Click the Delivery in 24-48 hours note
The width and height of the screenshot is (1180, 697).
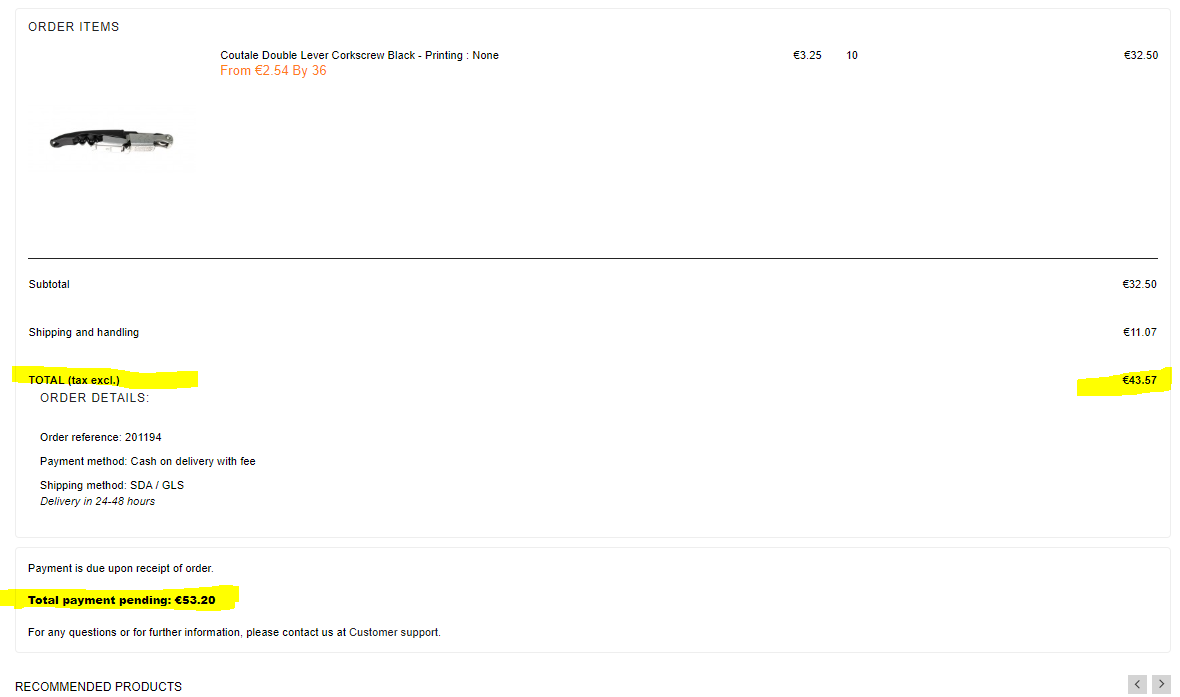coord(97,501)
